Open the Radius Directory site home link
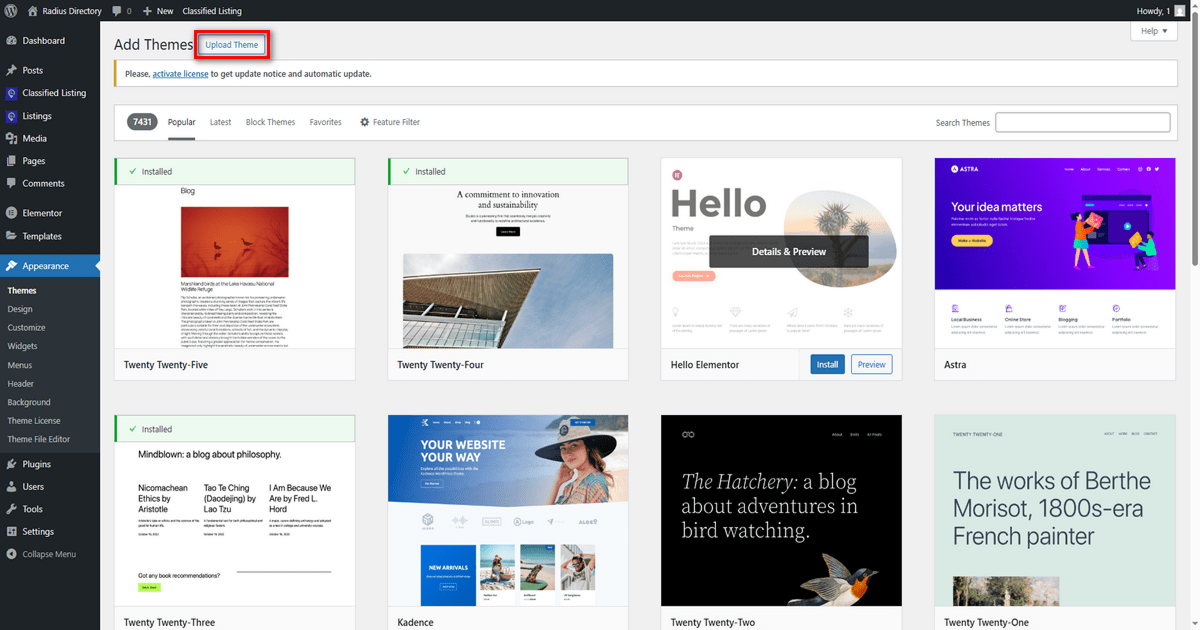 64,11
